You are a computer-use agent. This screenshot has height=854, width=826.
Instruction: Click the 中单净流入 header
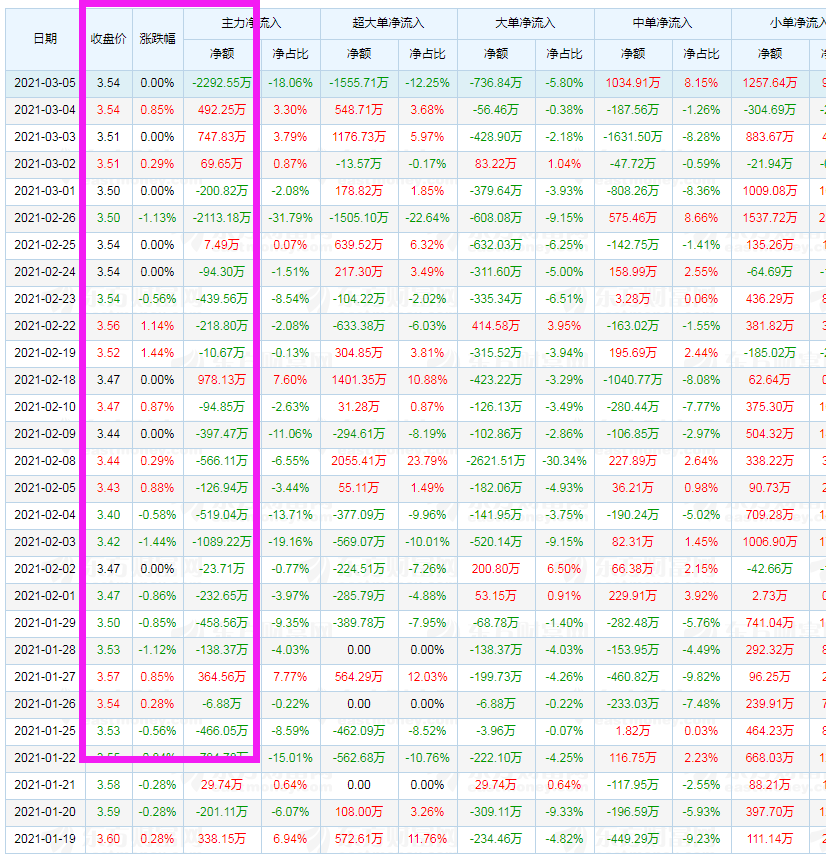click(662, 23)
